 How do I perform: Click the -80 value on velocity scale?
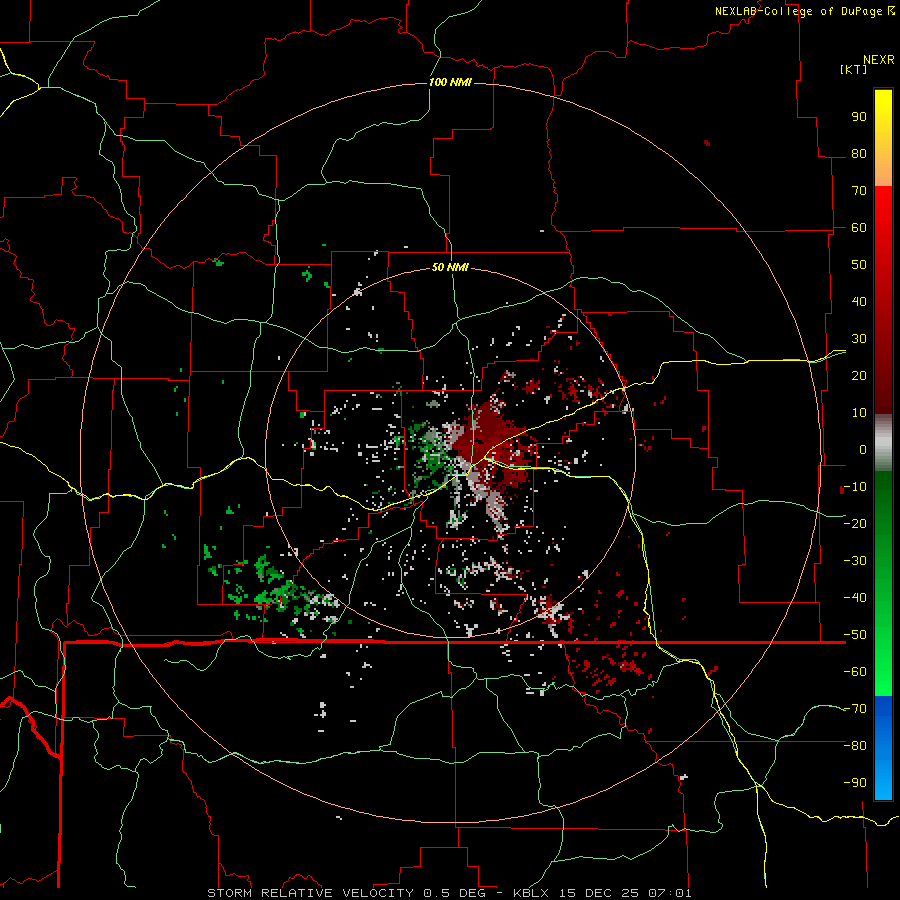pos(855,746)
